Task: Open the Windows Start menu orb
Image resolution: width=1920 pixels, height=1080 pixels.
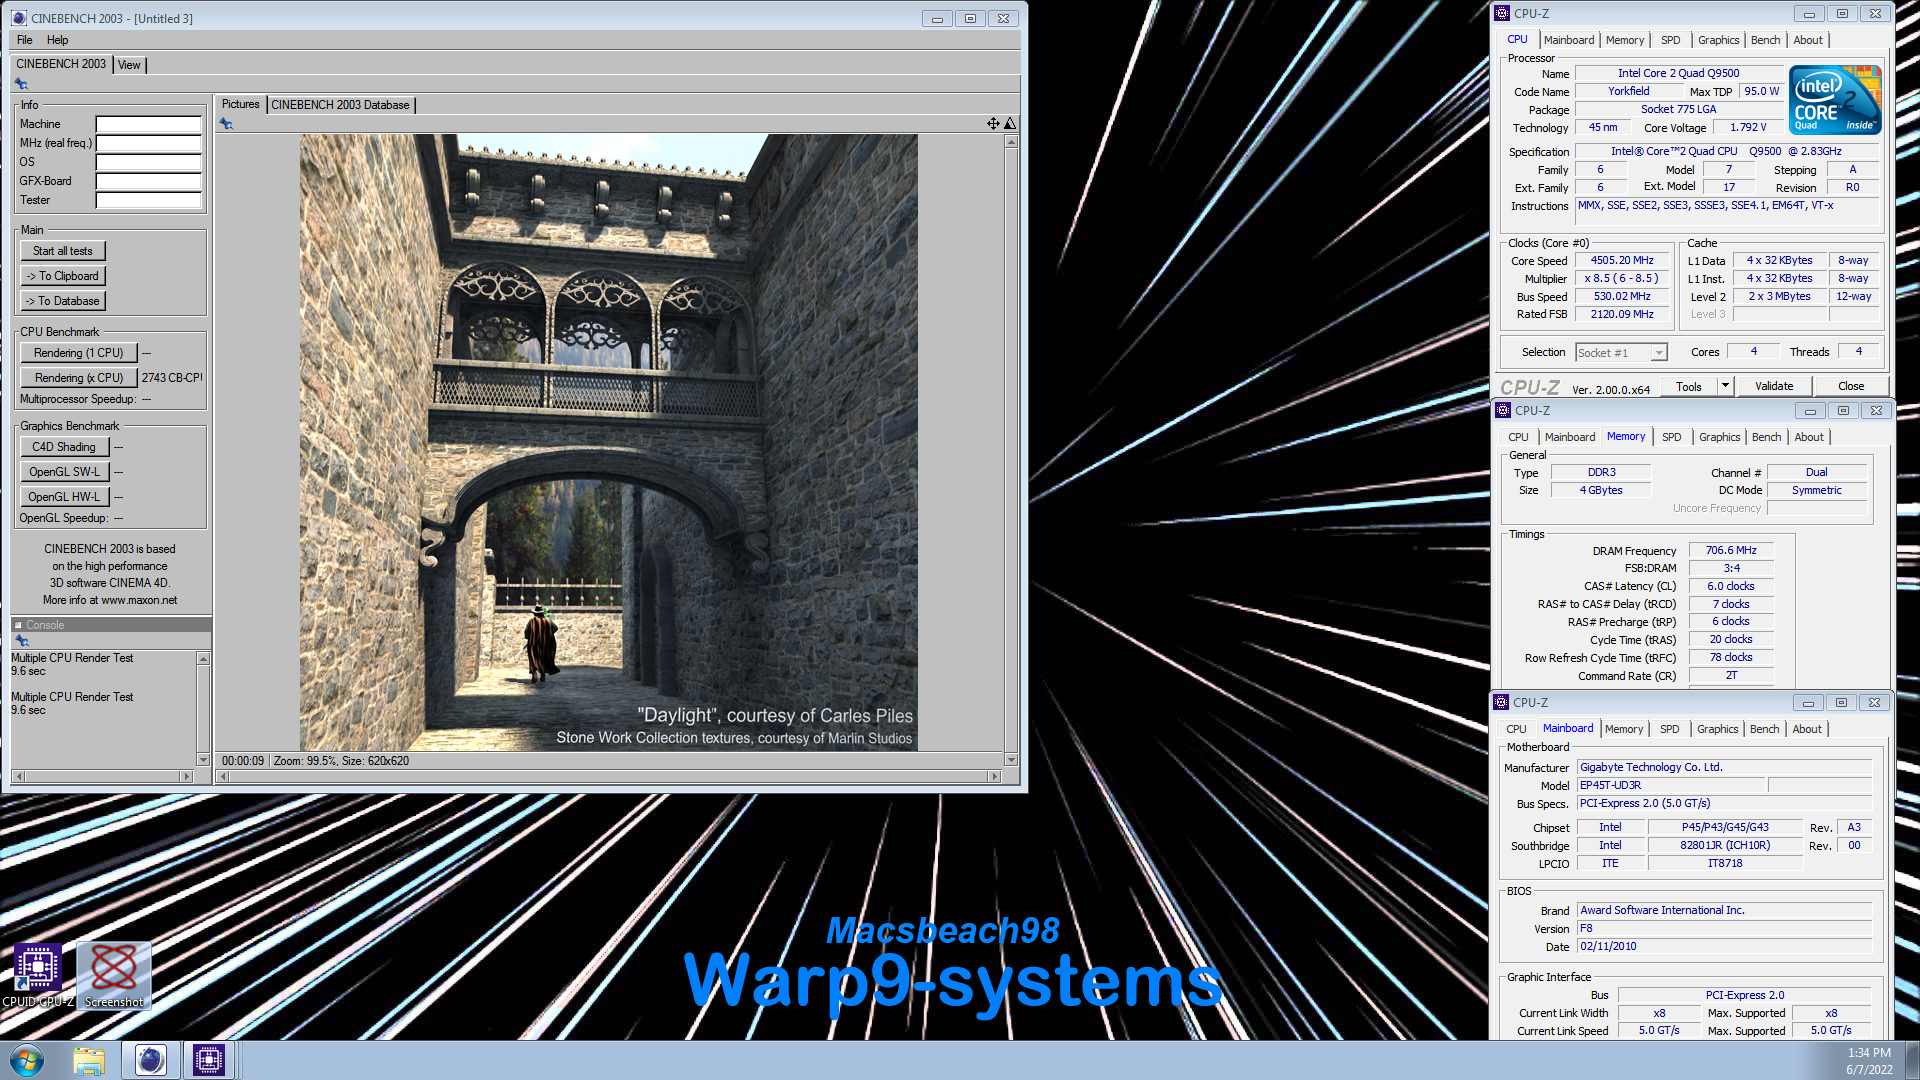Action: coord(27,1060)
